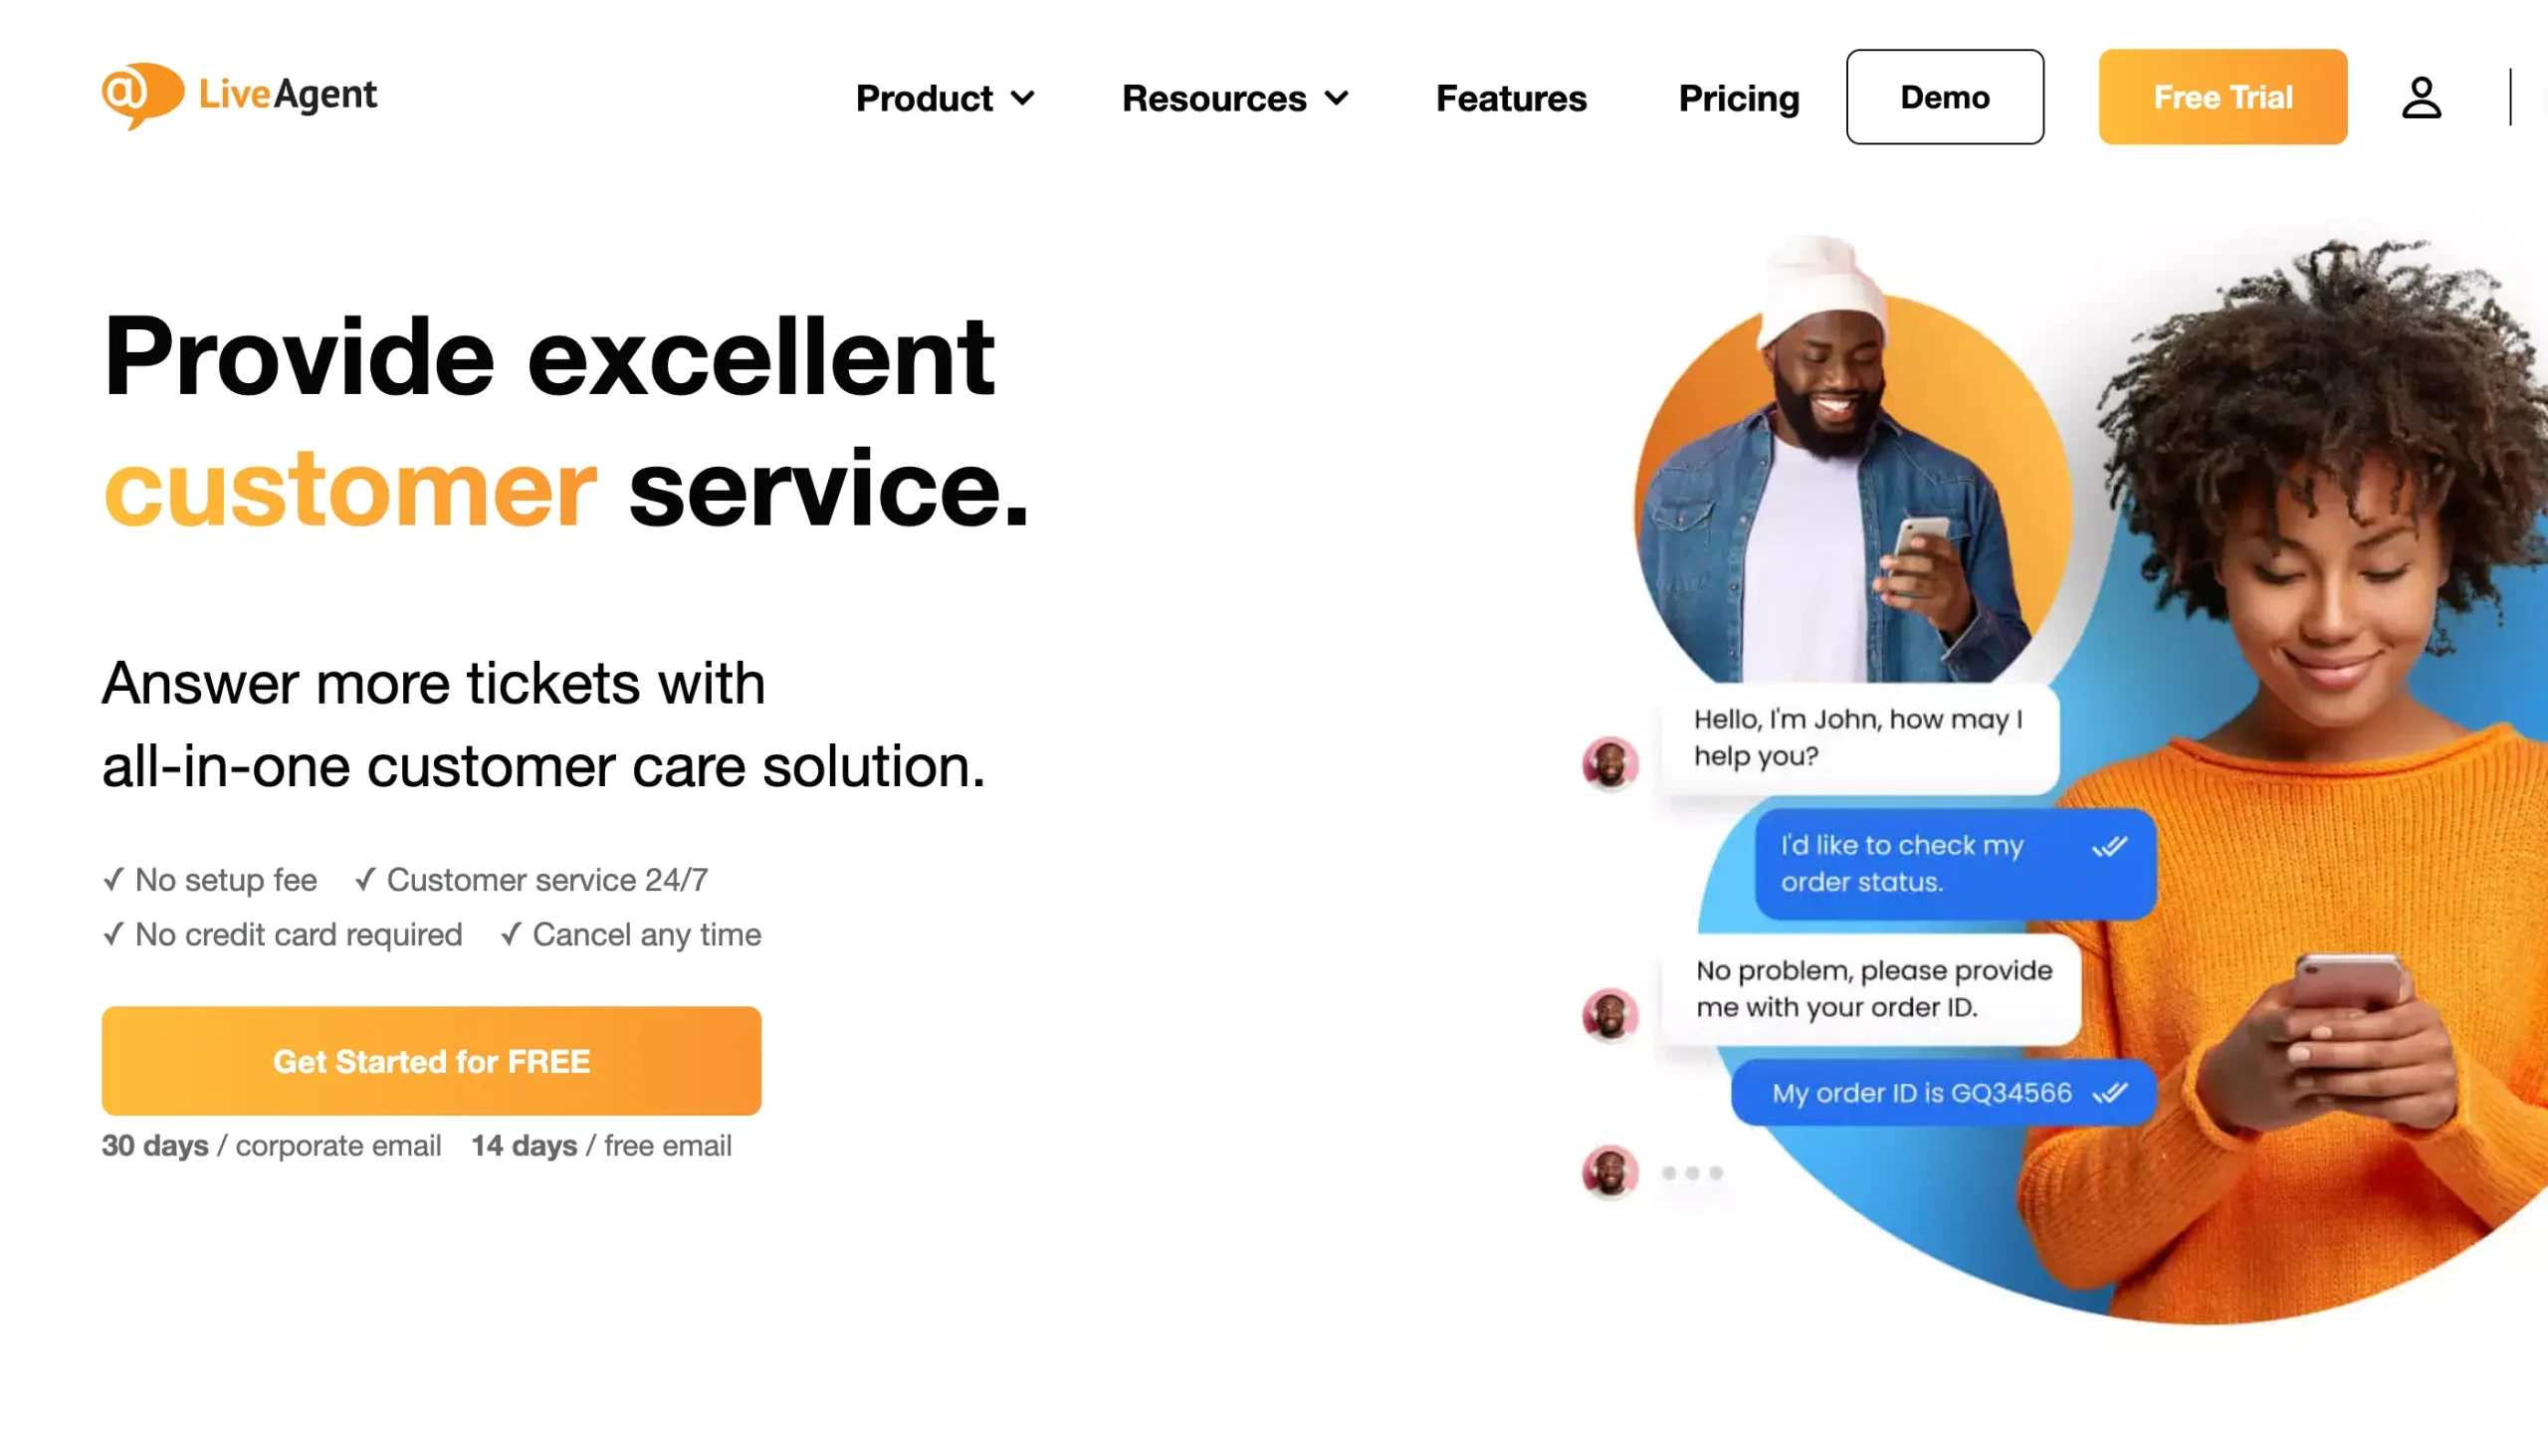2548x1456 pixels.
Task: Open the user account profile icon
Action: click(2421, 98)
